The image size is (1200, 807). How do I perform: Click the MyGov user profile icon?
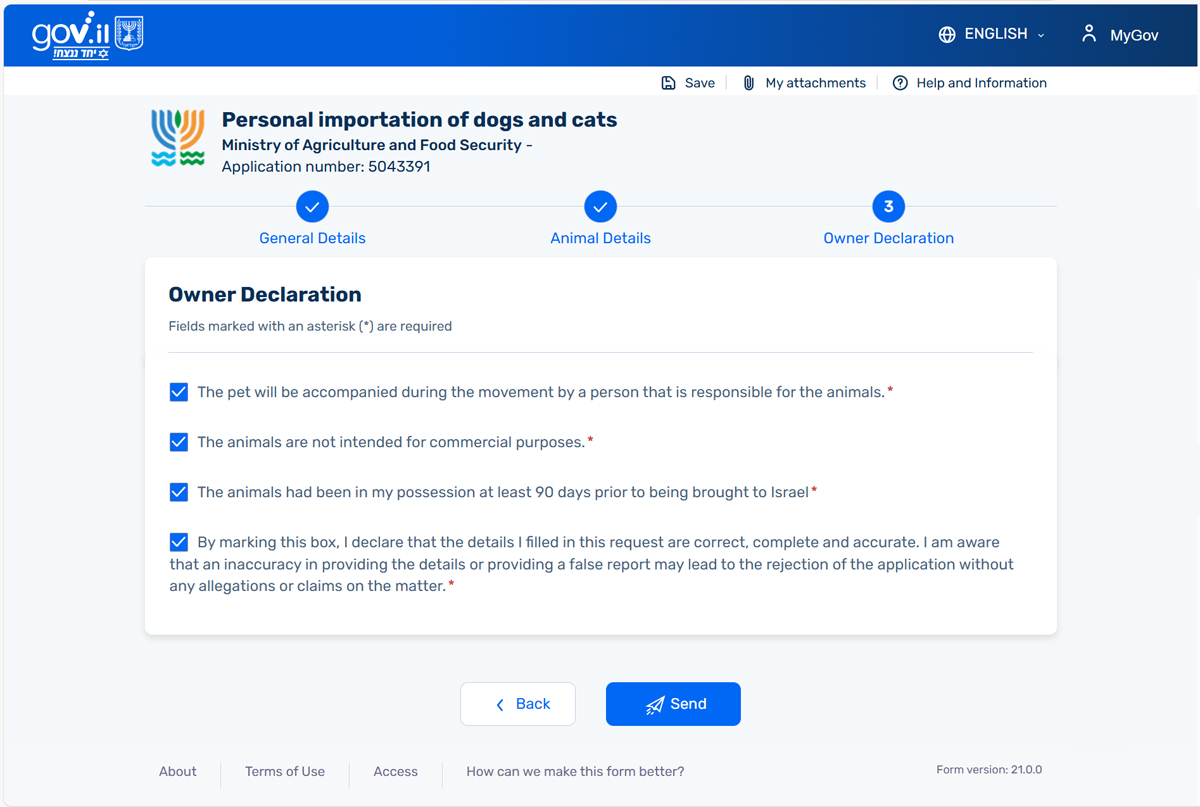click(x=1089, y=34)
